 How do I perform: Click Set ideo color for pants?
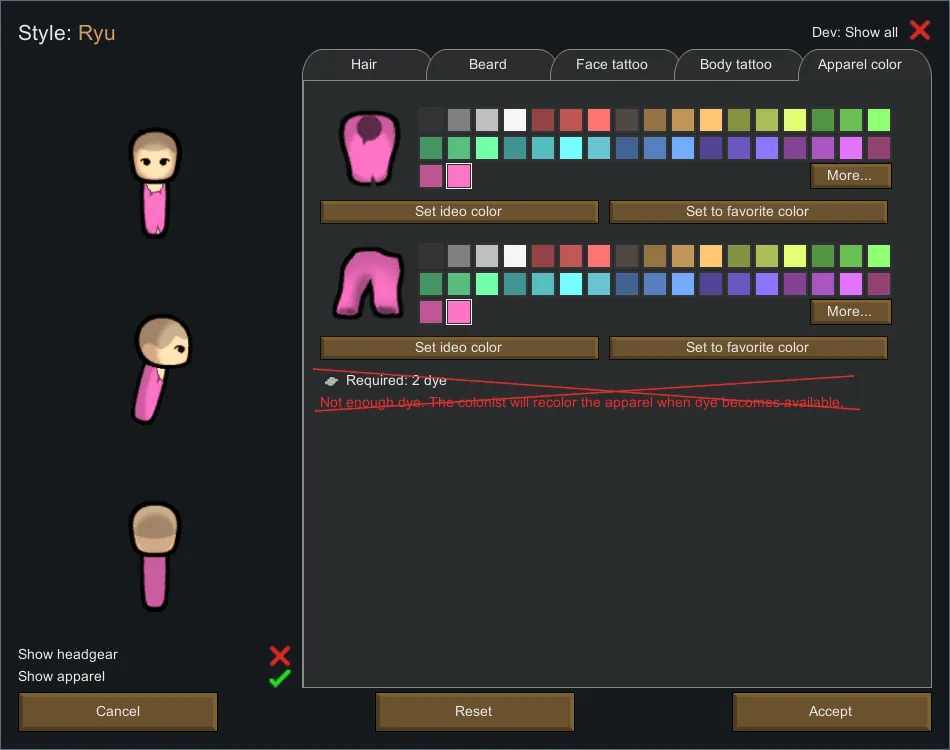[459, 348]
